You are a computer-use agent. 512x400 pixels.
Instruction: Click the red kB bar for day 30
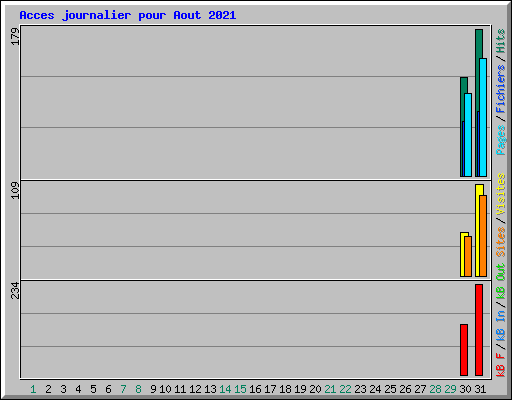coord(464,350)
